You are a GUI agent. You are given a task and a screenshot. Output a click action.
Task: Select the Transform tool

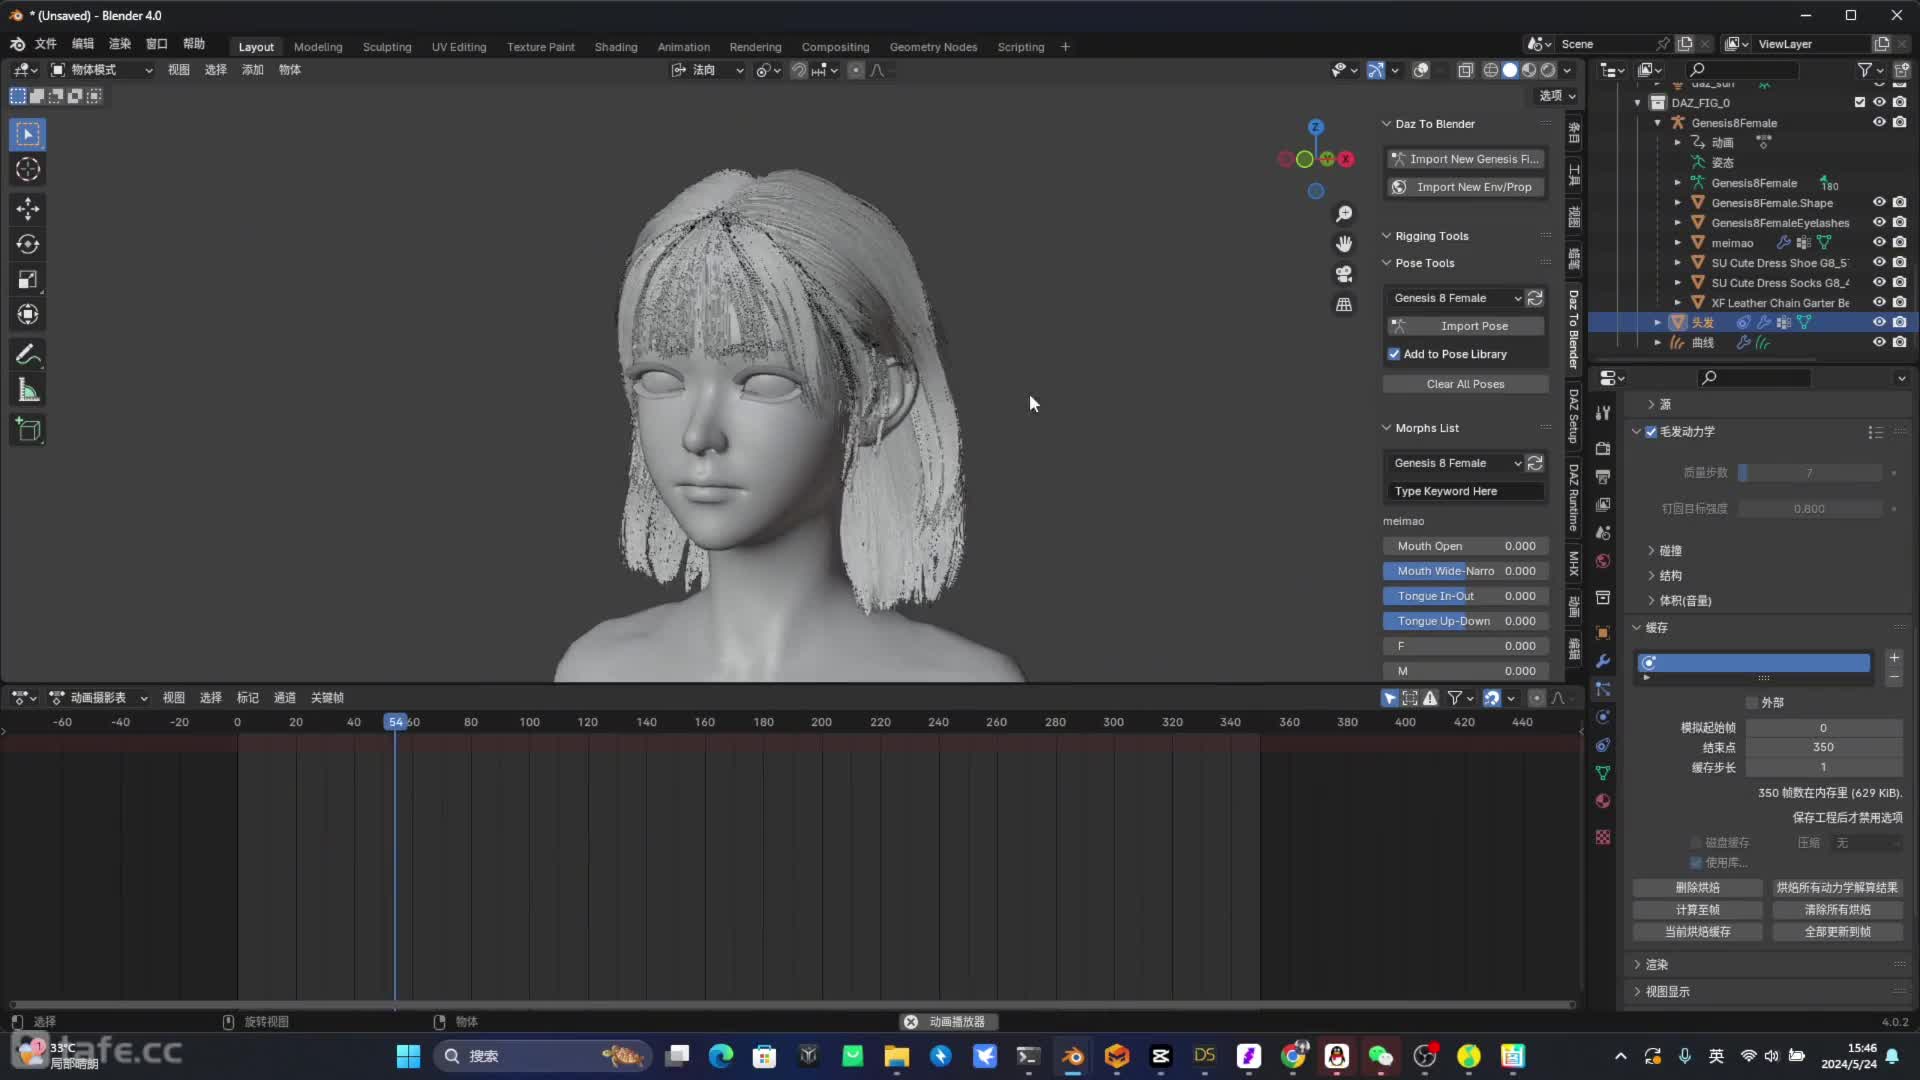tap(28, 315)
